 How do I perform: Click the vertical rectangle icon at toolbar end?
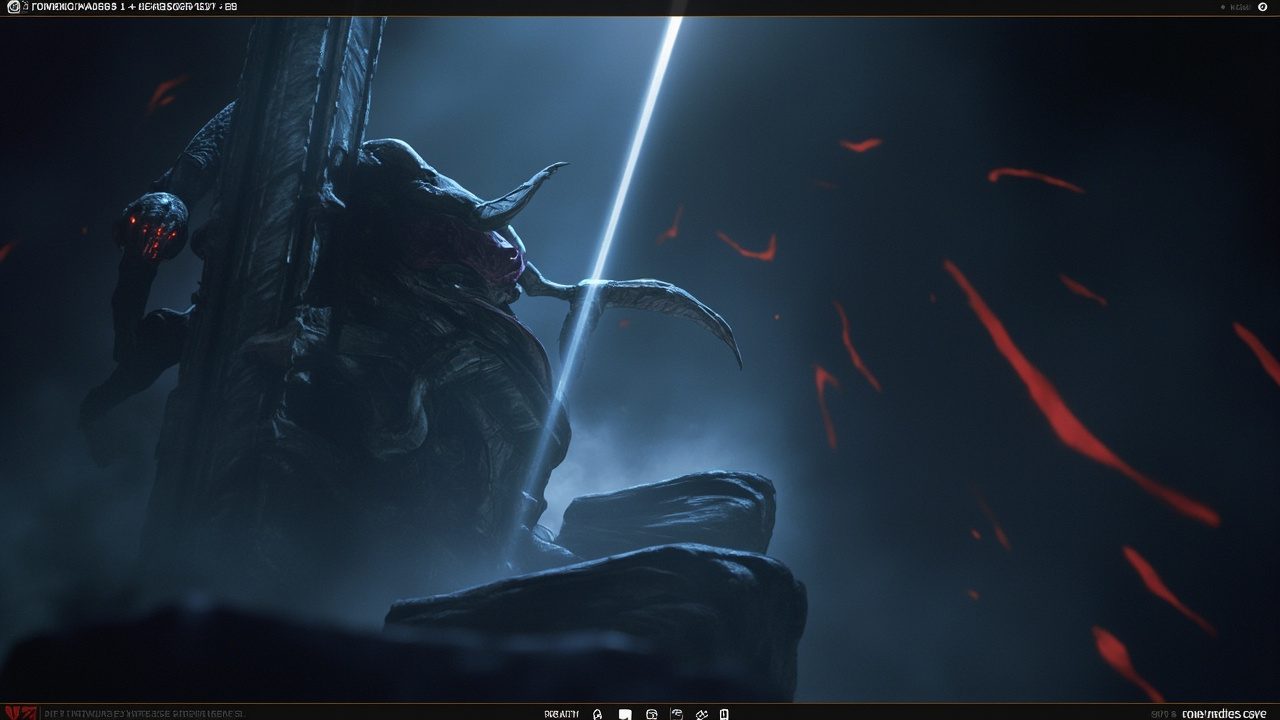pyautogui.click(x=724, y=714)
